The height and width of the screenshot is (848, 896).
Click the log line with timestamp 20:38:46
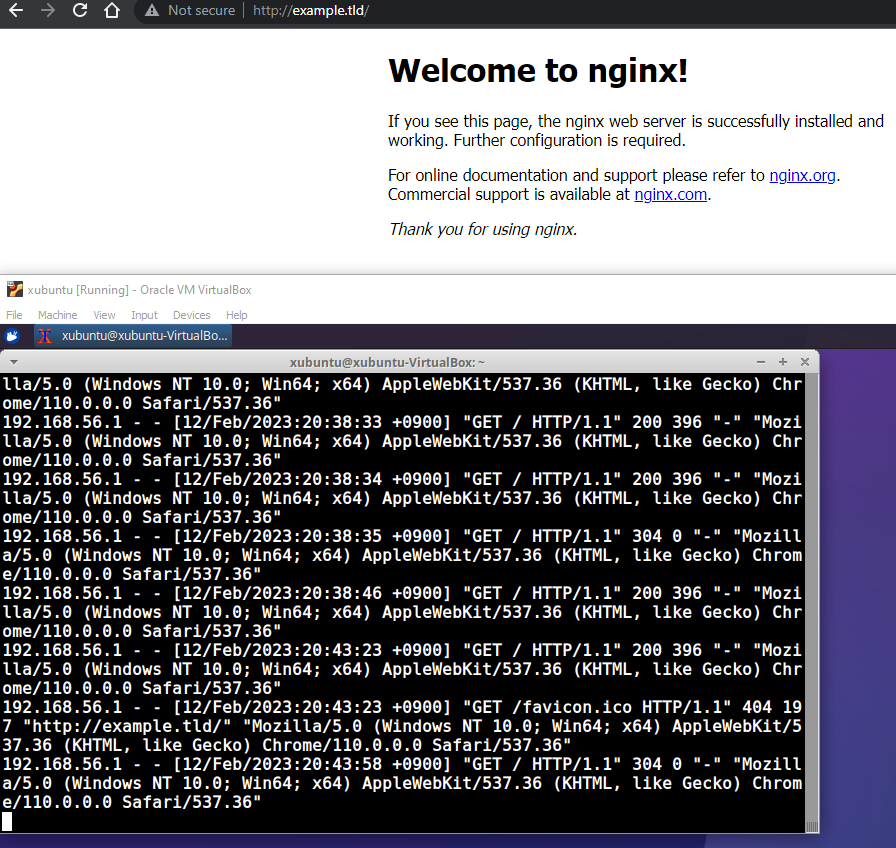(x=402, y=613)
